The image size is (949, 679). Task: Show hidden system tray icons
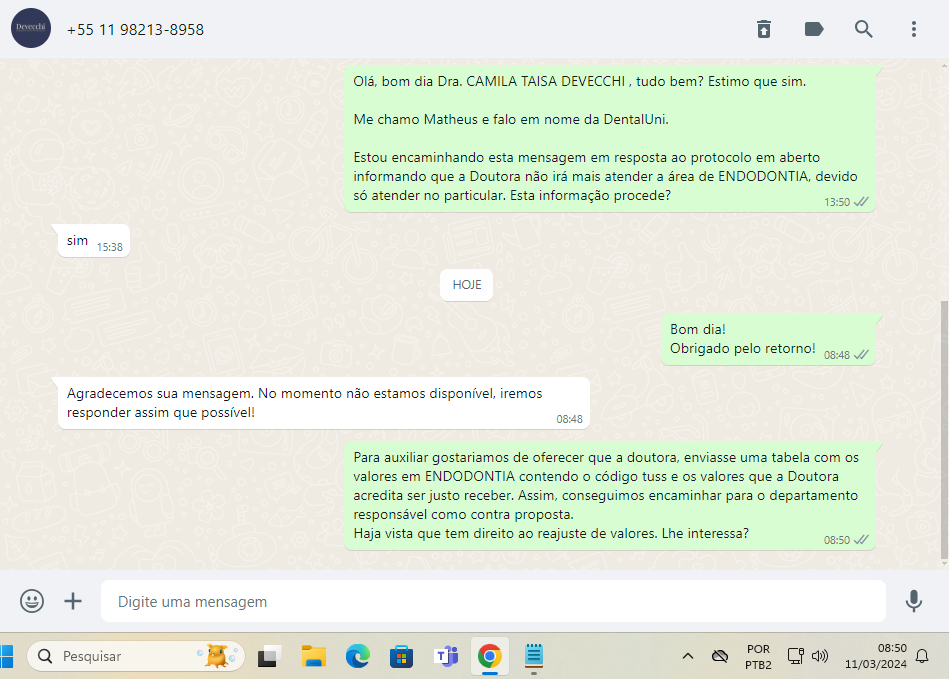click(688, 656)
